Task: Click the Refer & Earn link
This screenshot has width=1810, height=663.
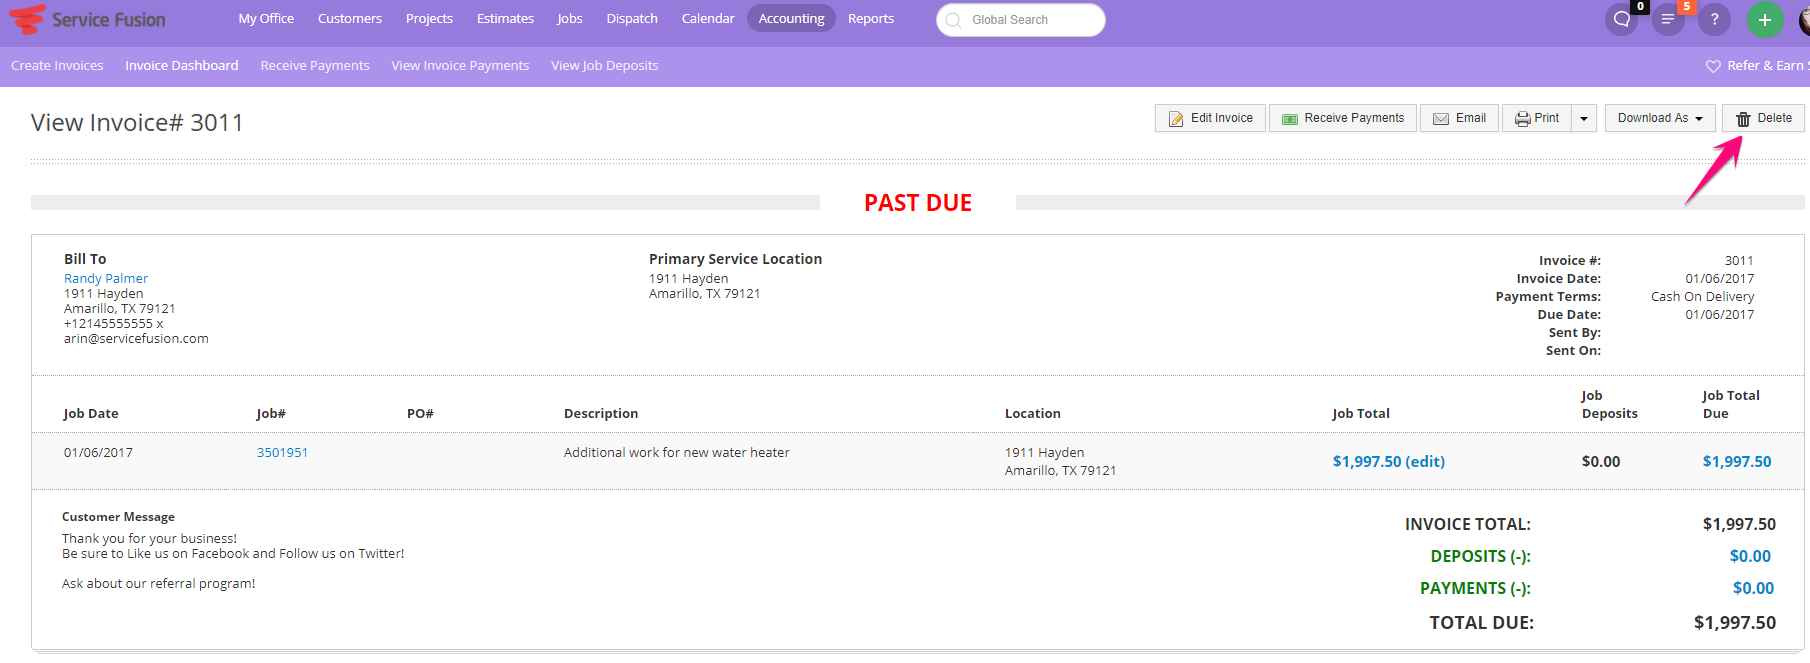Action: tap(1767, 65)
